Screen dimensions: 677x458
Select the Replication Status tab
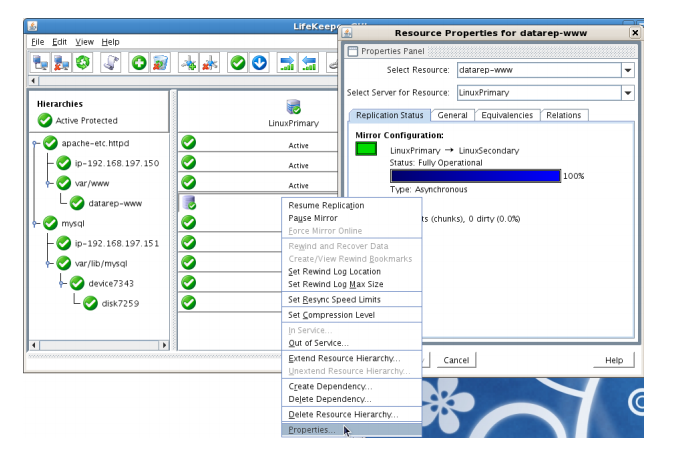pyautogui.click(x=389, y=115)
